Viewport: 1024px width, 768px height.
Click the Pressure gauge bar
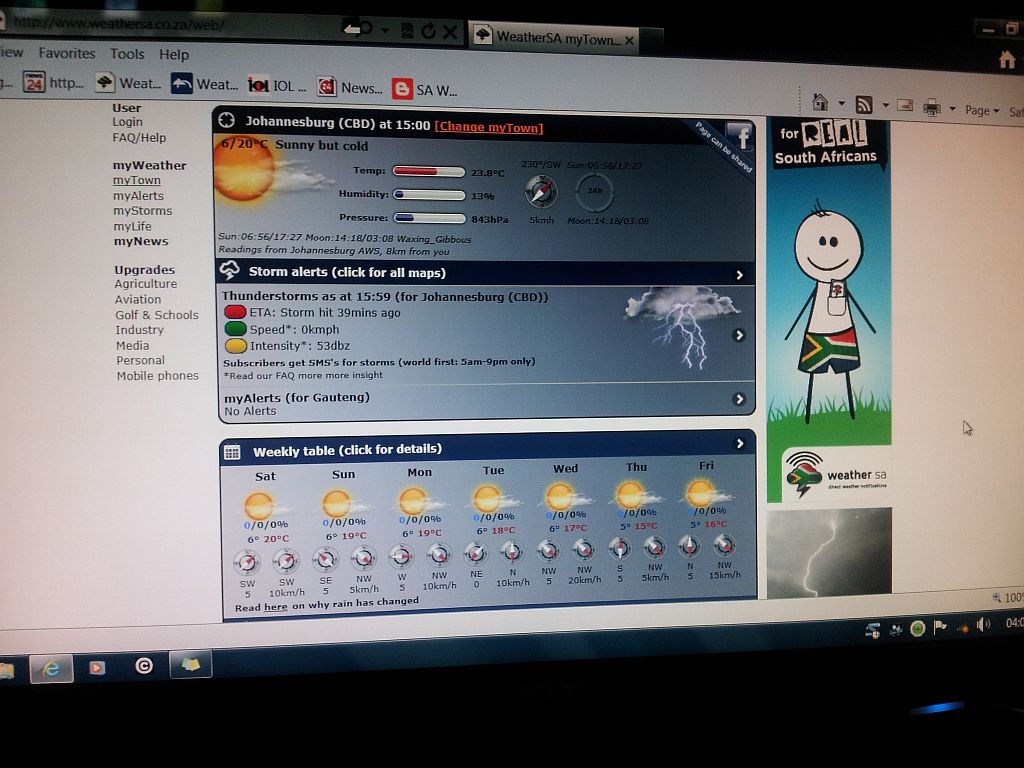click(x=430, y=218)
